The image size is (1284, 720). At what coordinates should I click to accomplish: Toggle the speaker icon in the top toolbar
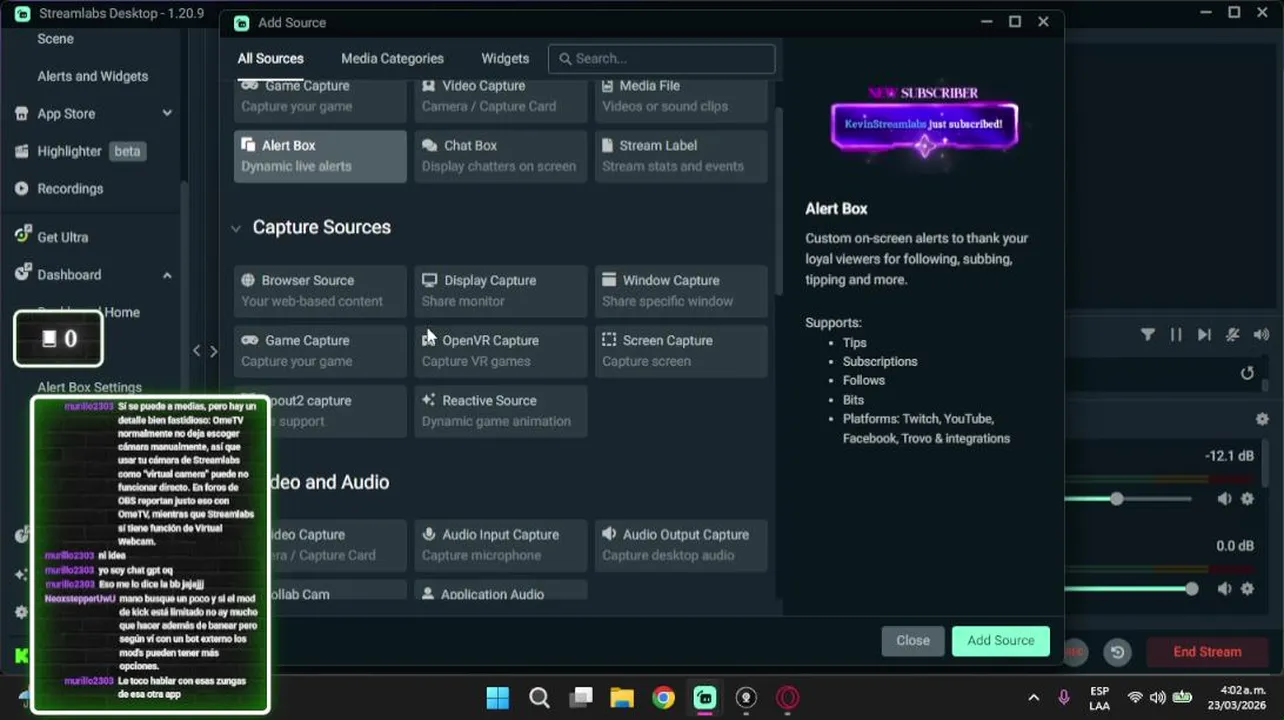tap(1261, 335)
